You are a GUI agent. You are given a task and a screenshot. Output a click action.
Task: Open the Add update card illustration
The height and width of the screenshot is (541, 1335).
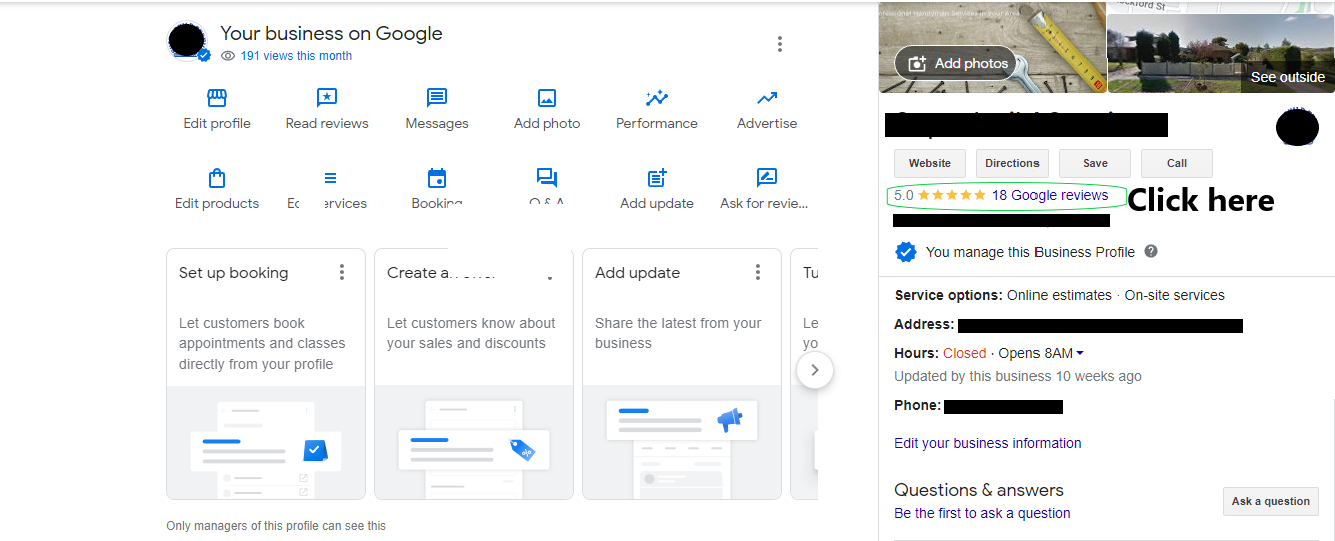tap(682, 442)
